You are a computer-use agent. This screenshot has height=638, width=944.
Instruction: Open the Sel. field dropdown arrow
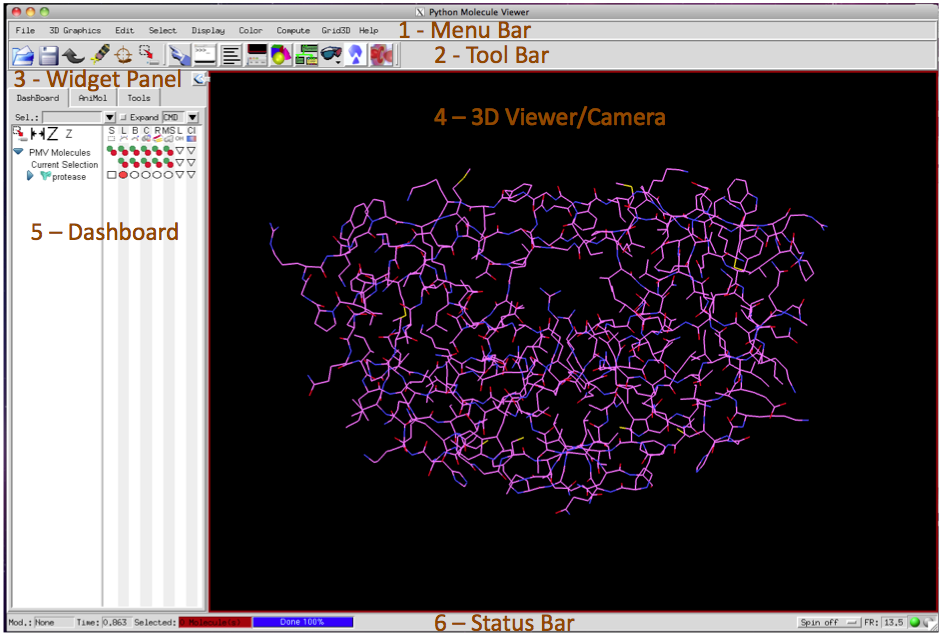tap(110, 117)
